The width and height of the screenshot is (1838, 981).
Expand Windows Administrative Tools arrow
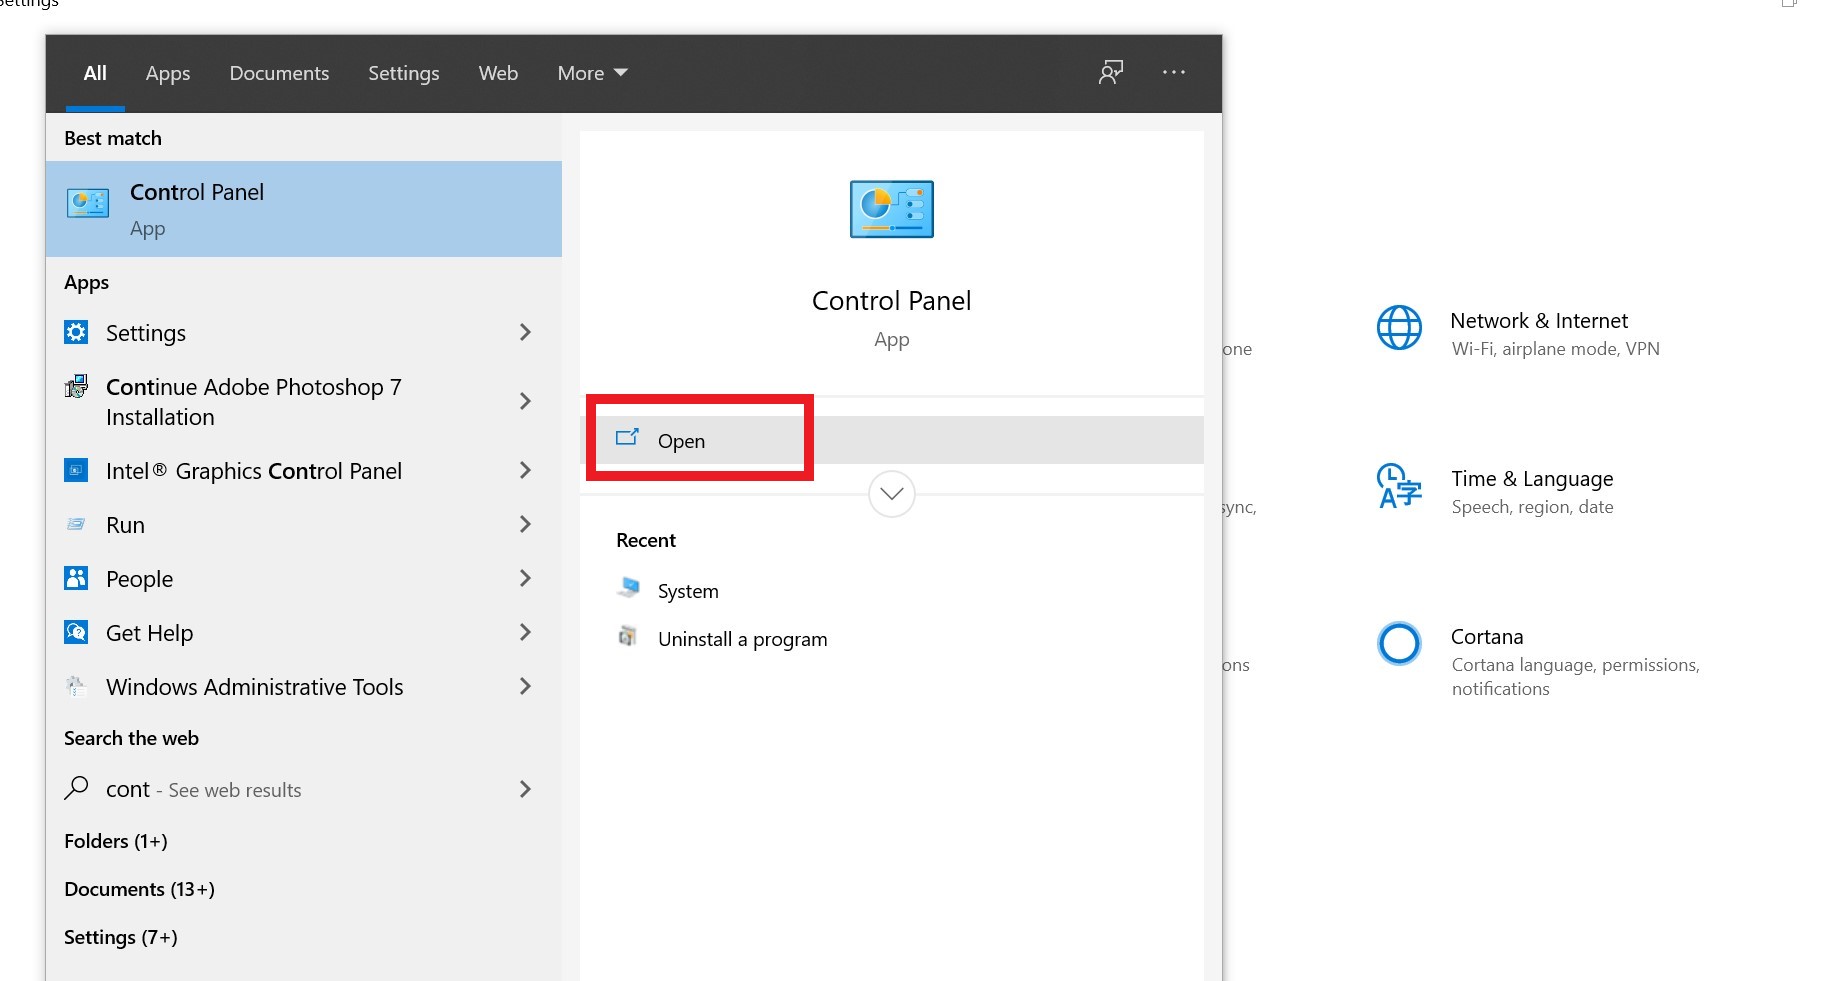coord(525,686)
